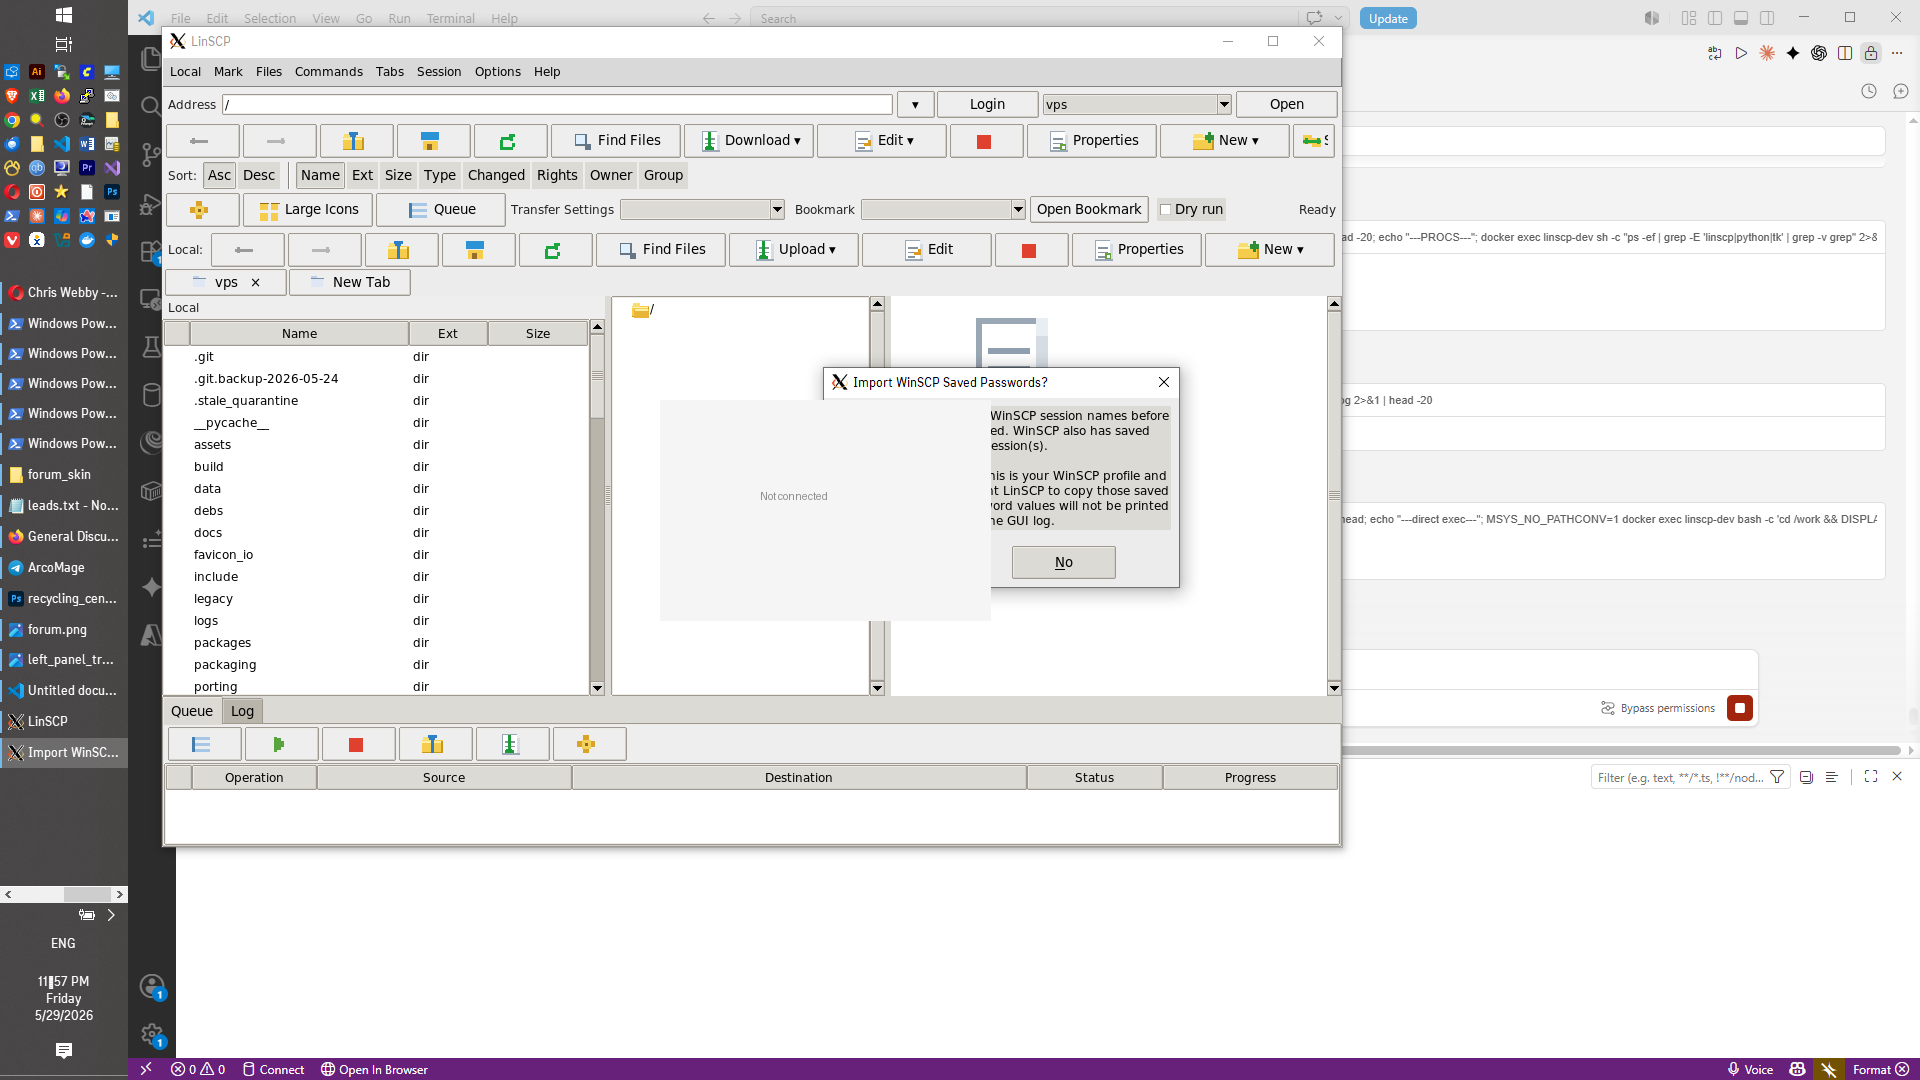Sort by Ext toggle button
This screenshot has width=1920, height=1080.
click(x=362, y=176)
